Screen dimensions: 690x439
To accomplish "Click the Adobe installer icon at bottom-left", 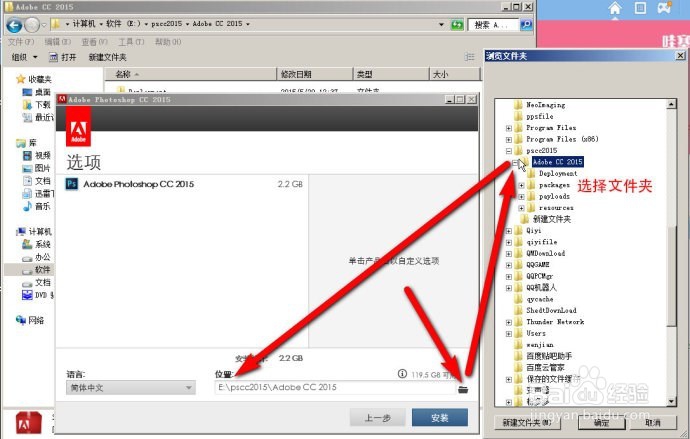I will 29,423.
